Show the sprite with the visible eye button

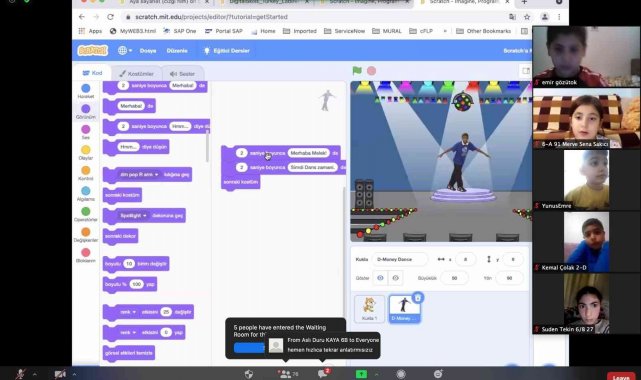click(380, 278)
